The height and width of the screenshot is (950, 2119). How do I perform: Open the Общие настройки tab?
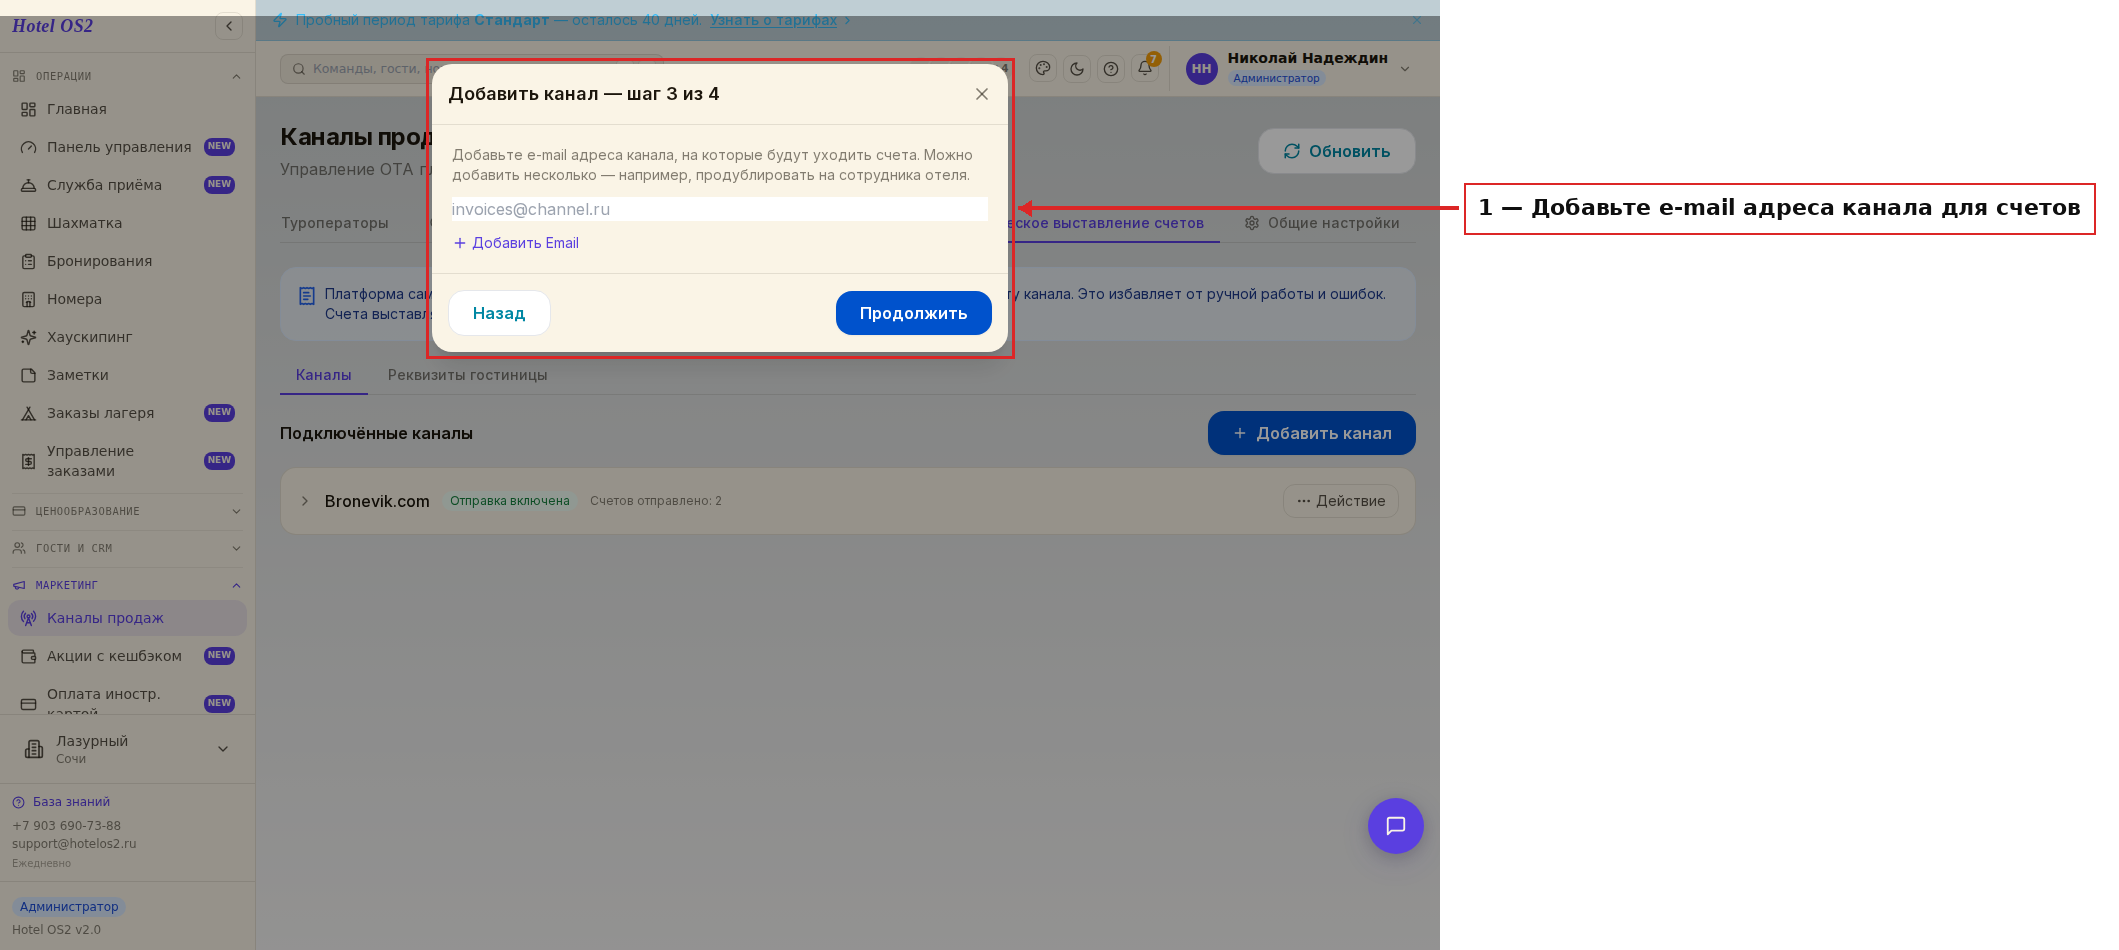[1322, 223]
